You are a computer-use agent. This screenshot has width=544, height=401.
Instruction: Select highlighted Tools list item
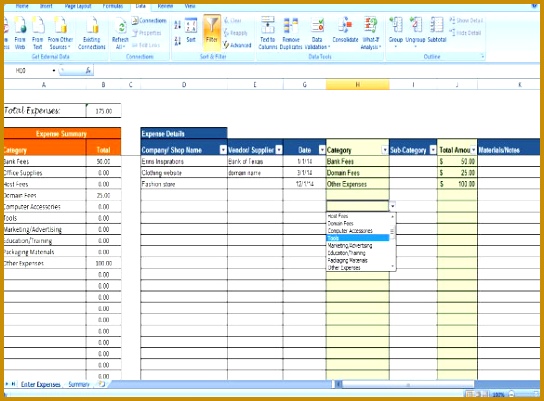click(x=358, y=238)
